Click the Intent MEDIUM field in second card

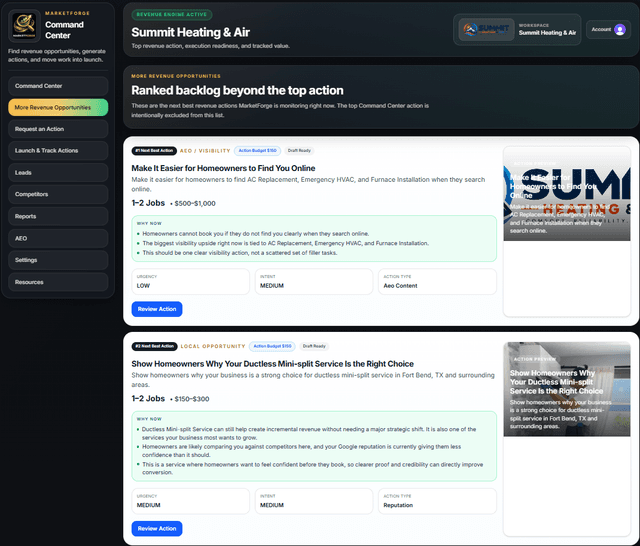tap(314, 501)
